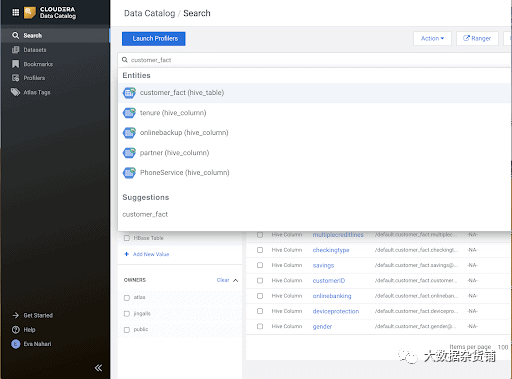Click into the customer_fact search field
Image resolution: width=512 pixels, height=379 pixels.
pos(315,60)
